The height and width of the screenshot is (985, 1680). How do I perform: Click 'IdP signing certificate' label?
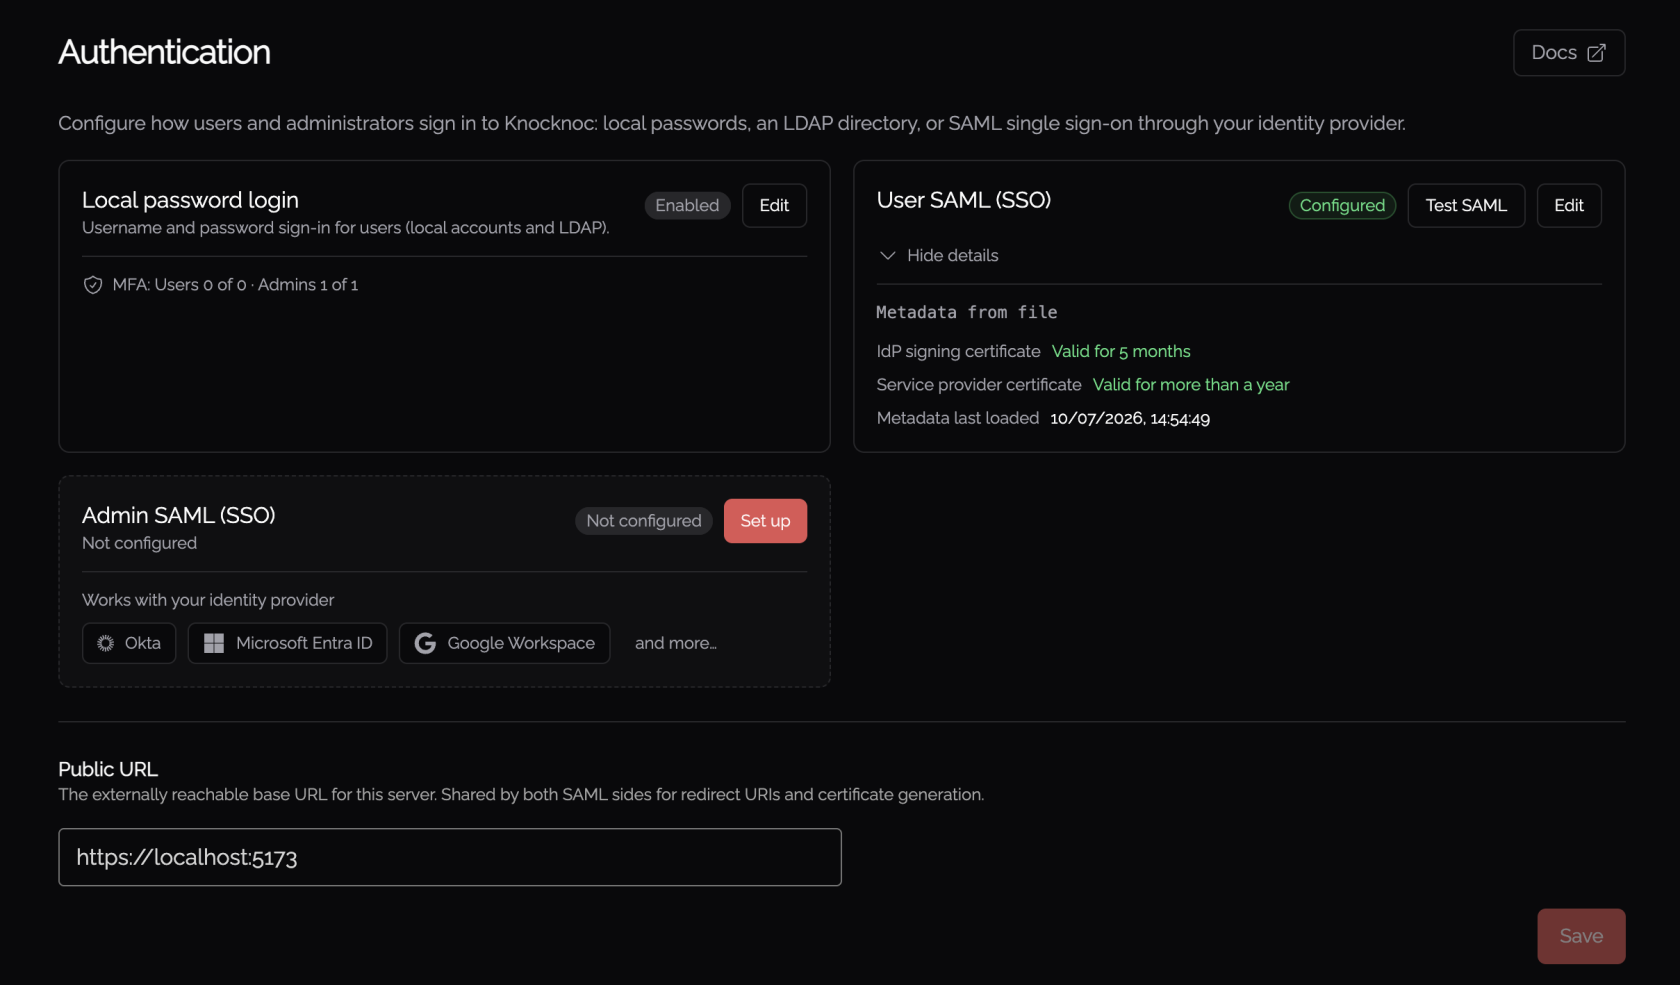click(958, 352)
